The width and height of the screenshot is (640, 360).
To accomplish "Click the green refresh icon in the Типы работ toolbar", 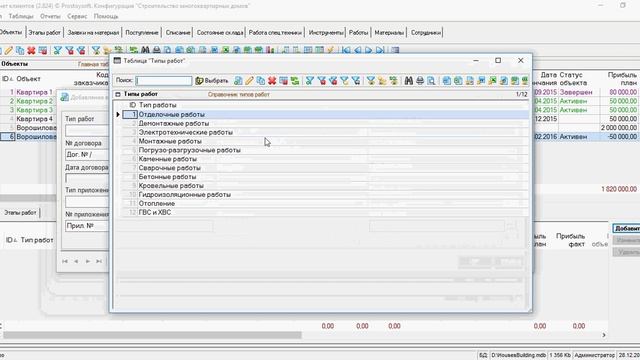I will point(295,81).
